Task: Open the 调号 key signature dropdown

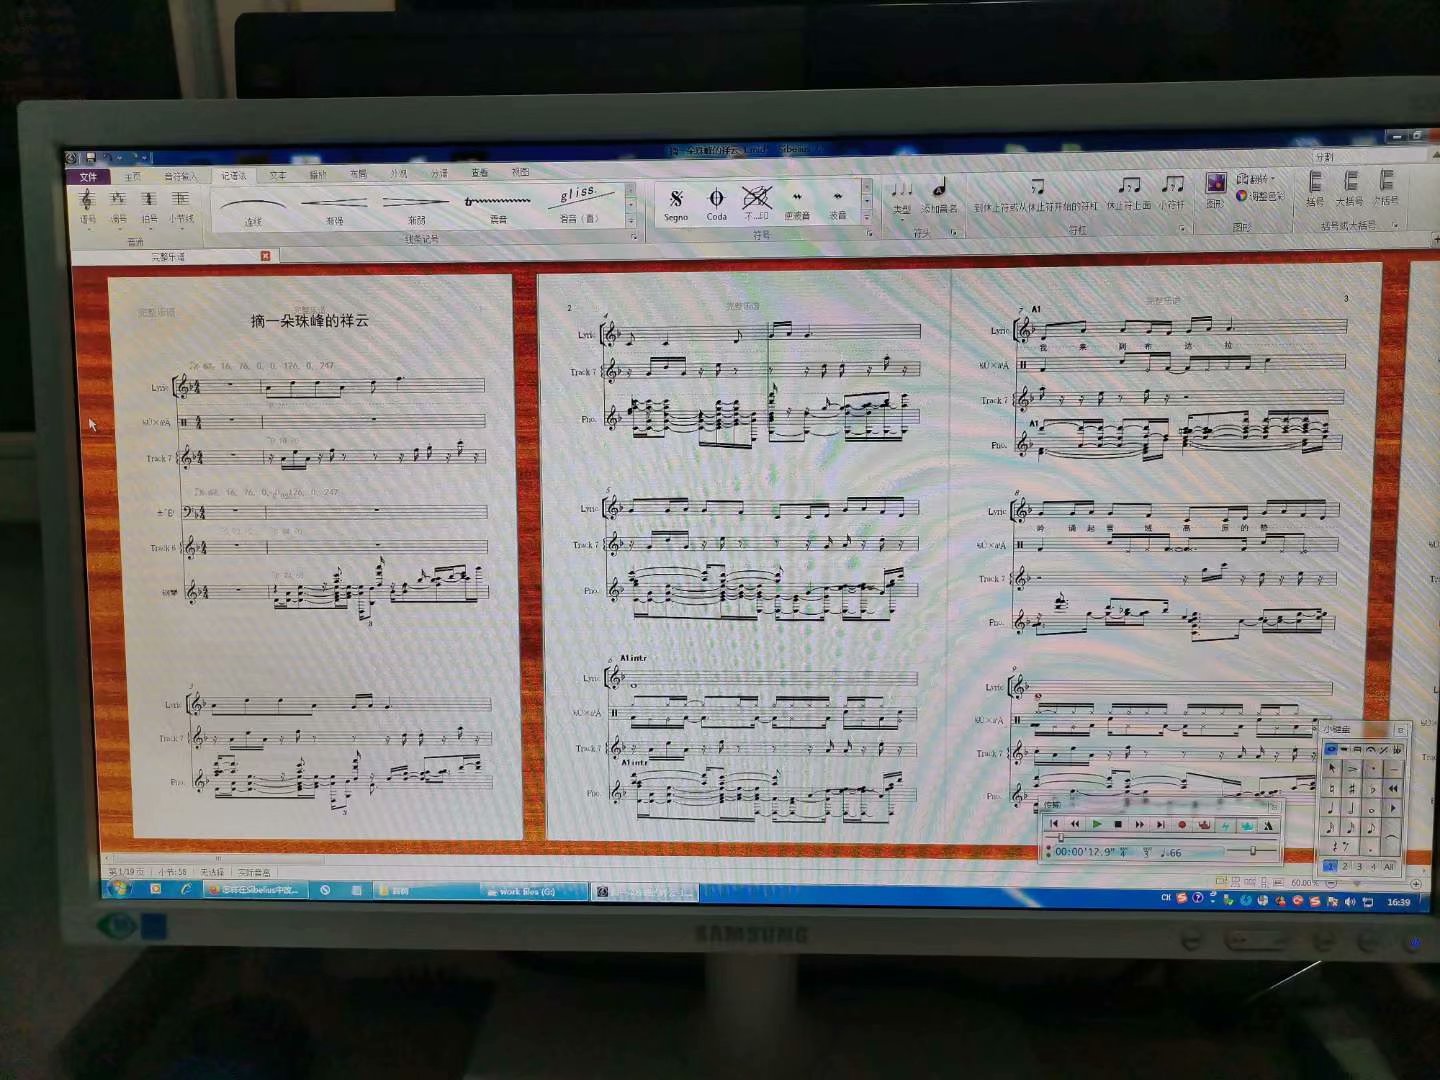Action: [118, 208]
